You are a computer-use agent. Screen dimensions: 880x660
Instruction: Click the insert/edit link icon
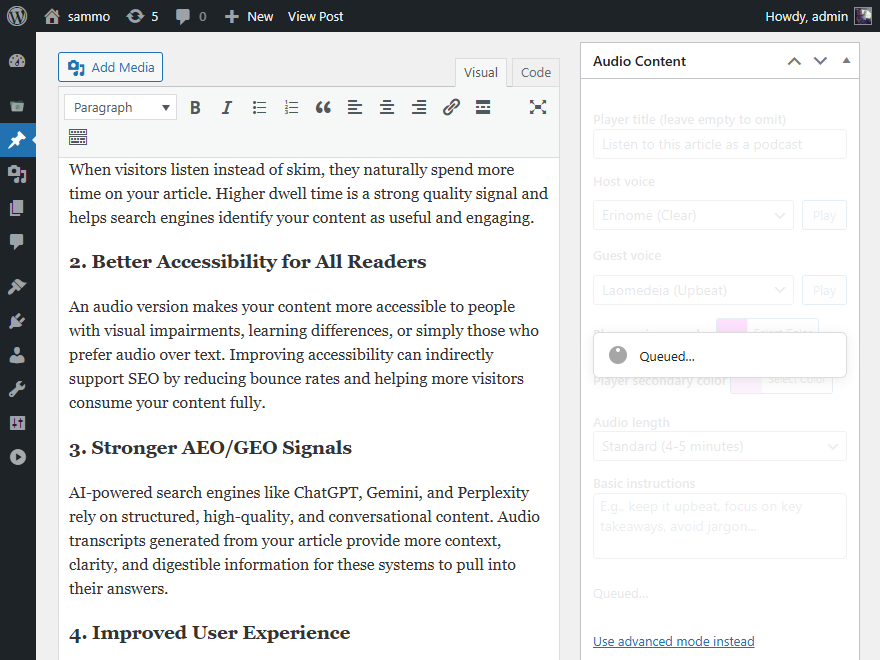[451, 107]
